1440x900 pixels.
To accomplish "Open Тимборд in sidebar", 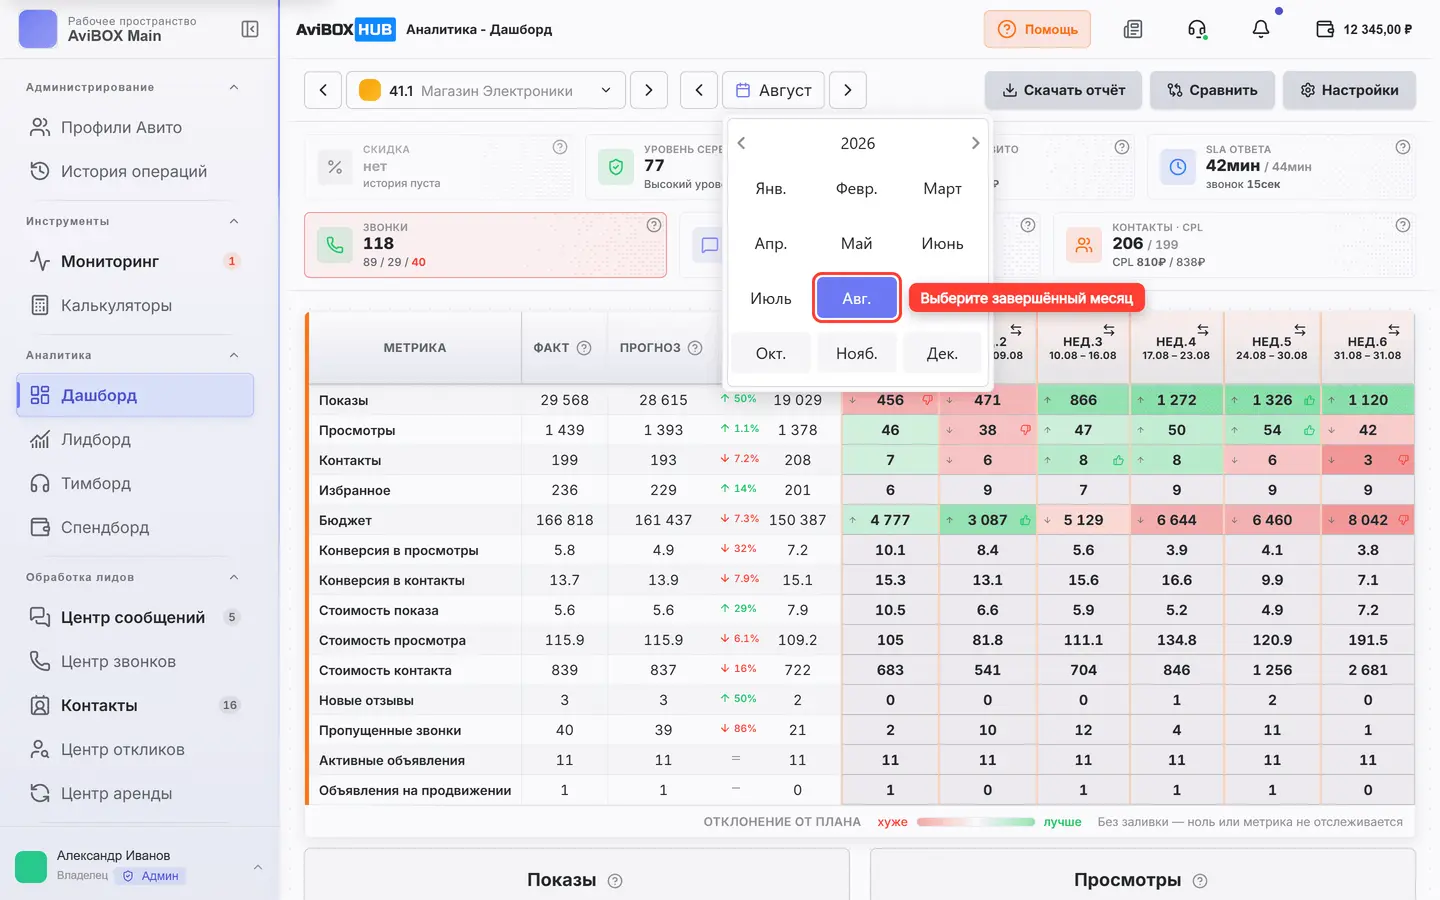I will (x=135, y=483).
